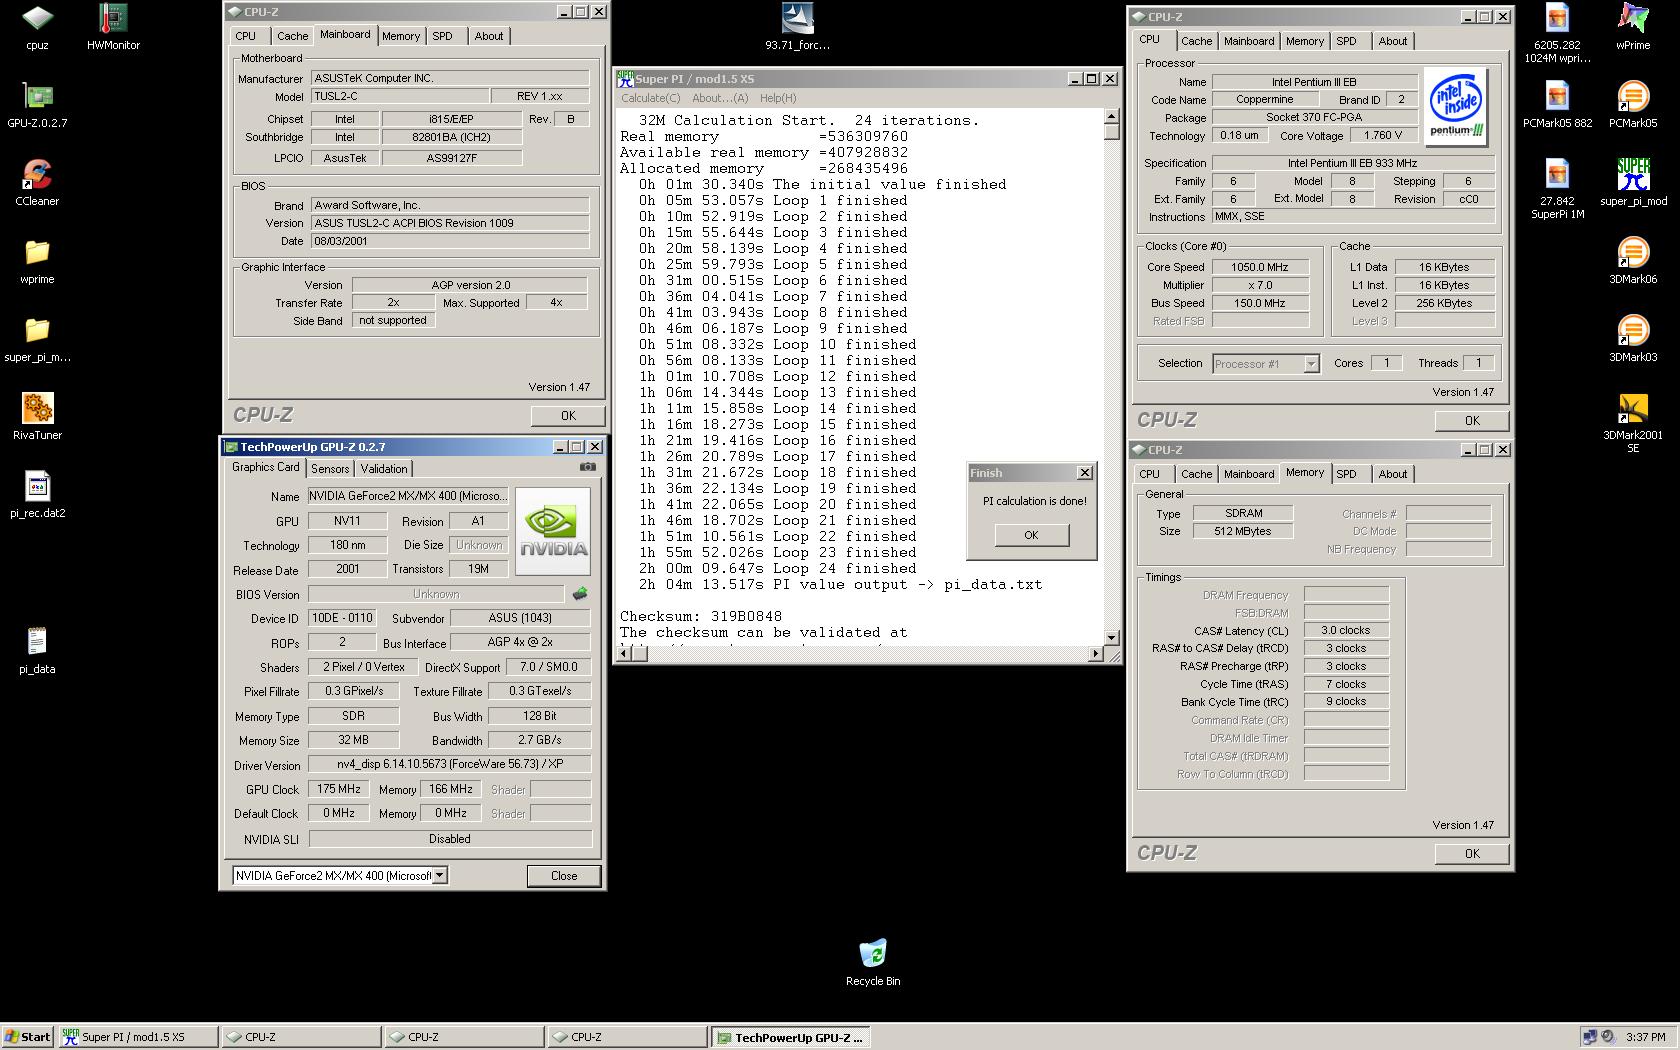Open the wPrime desktop shortcut
This screenshot has width=1680, height=1050.
point(1633,27)
